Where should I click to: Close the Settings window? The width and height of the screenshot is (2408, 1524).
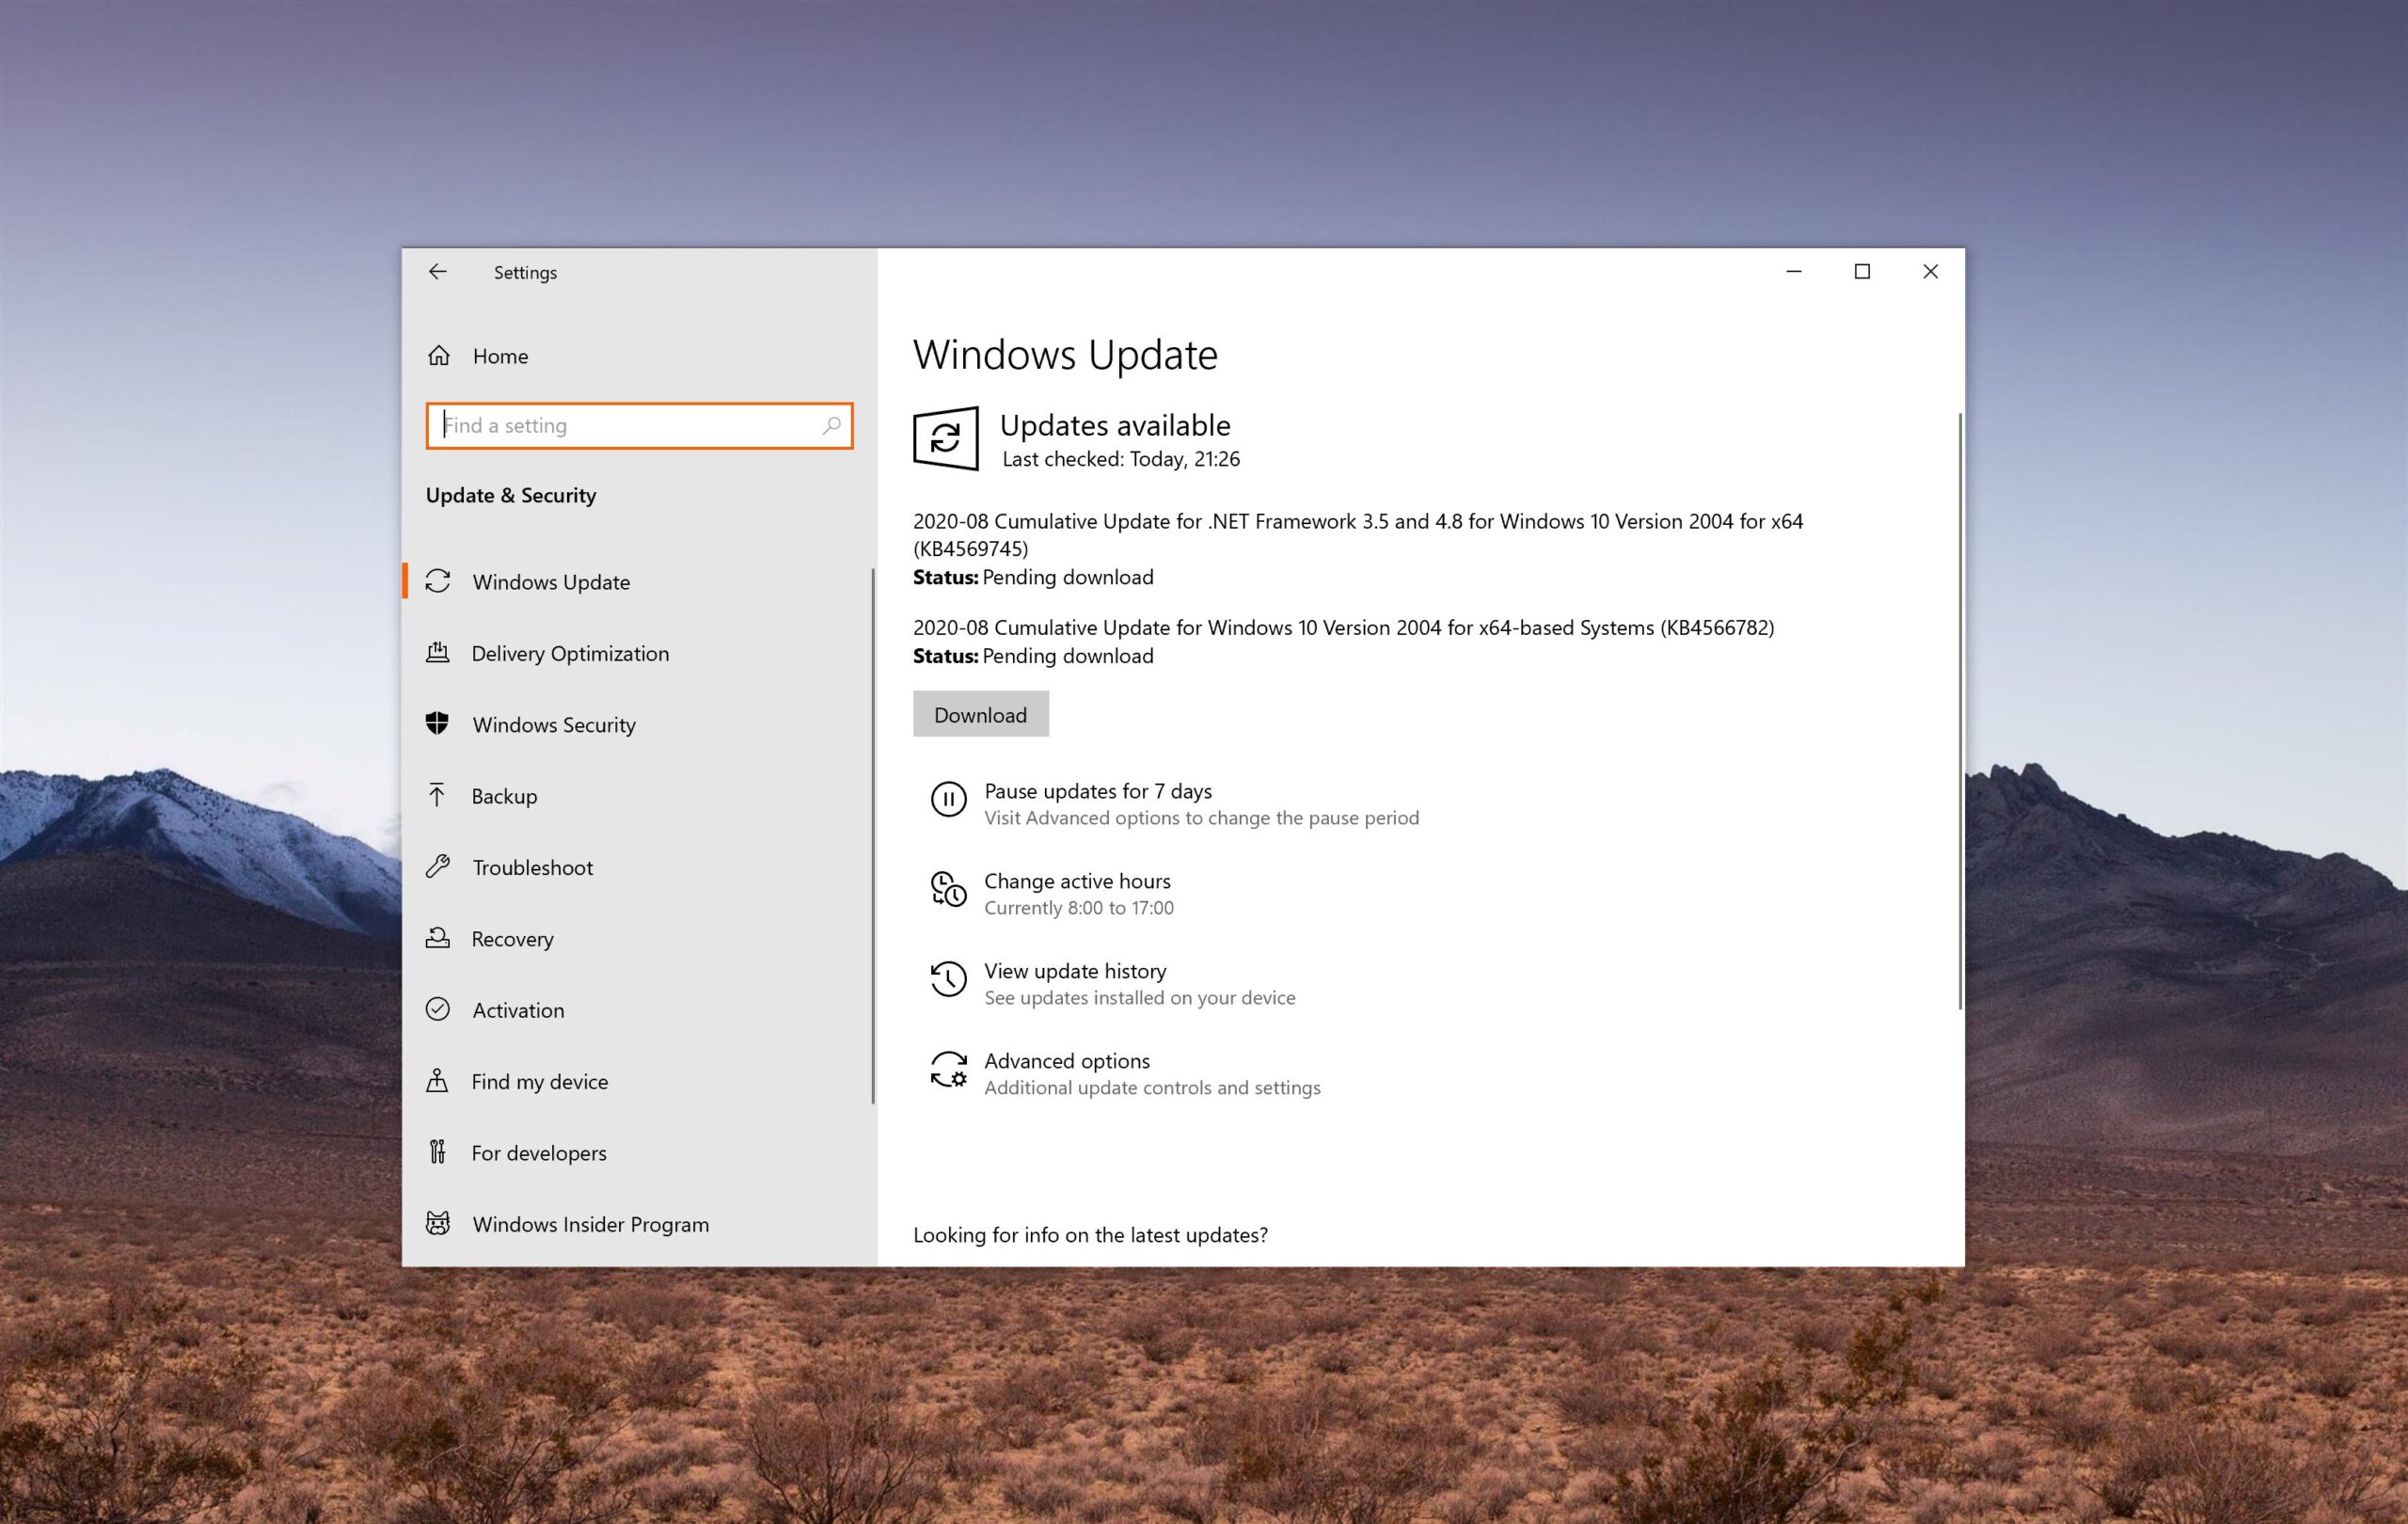(1930, 272)
